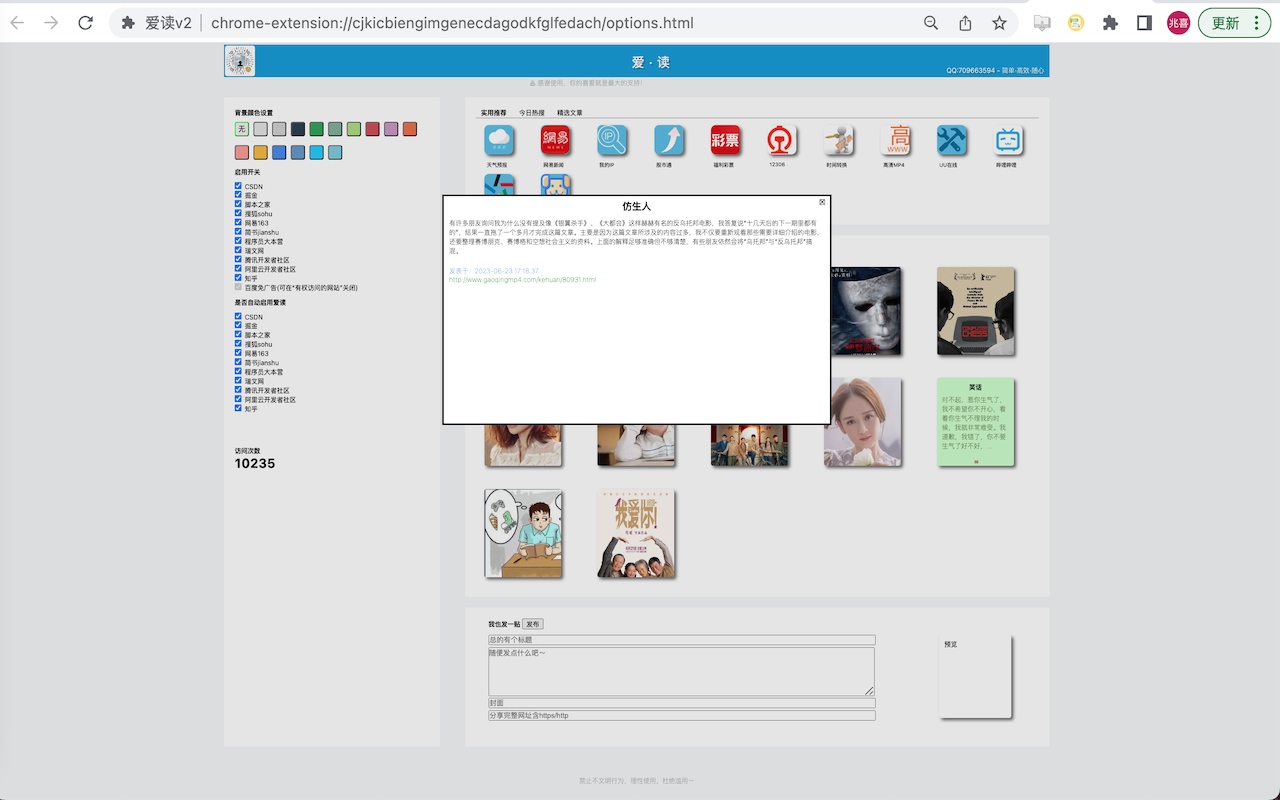
Task: Pick the dark navy background swatch
Action: coord(298,129)
